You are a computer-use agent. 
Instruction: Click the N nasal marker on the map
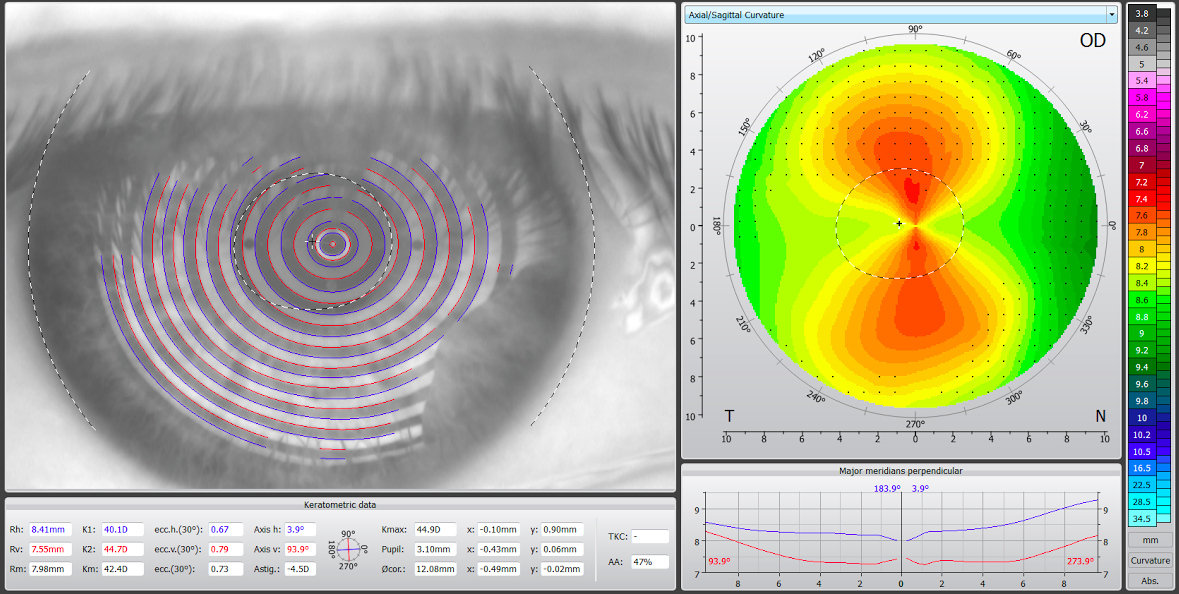(1100, 417)
